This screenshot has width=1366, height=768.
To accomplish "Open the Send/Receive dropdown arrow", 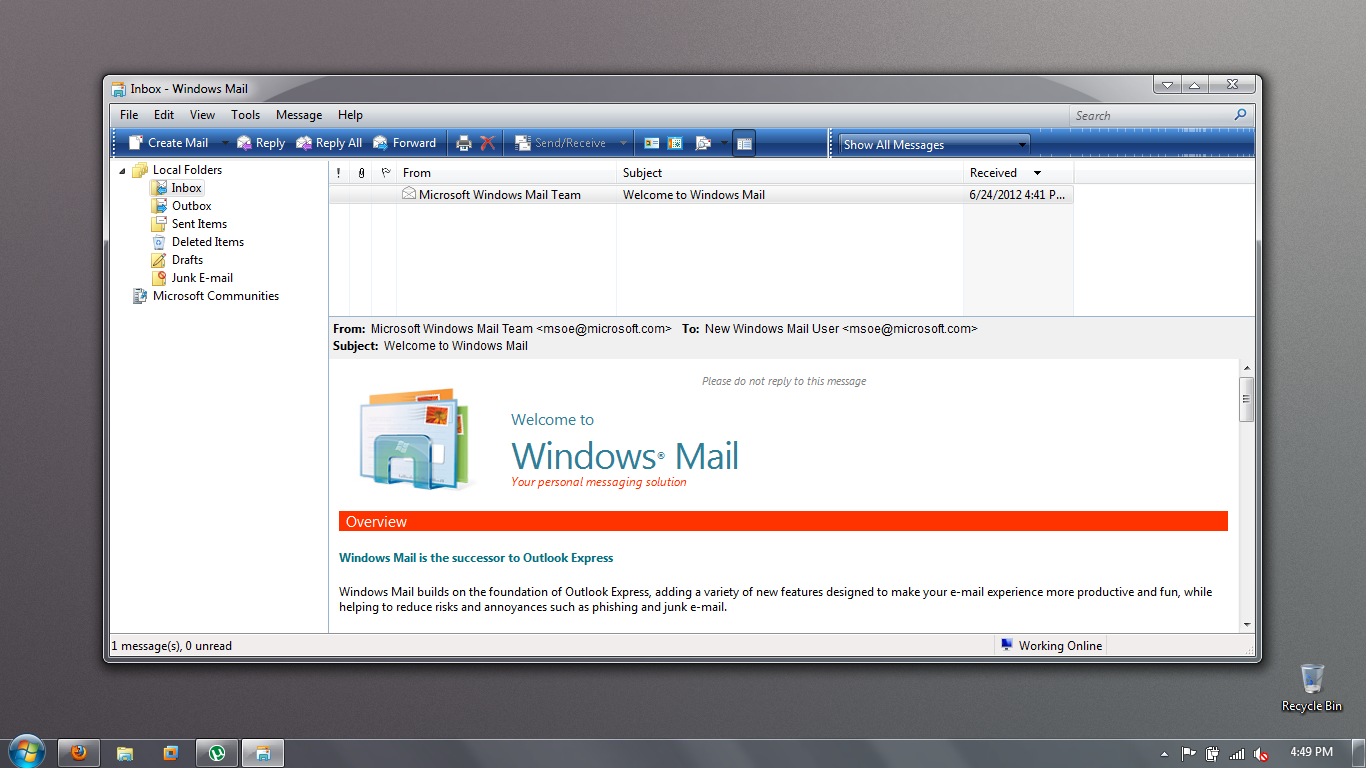I will point(622,142).
